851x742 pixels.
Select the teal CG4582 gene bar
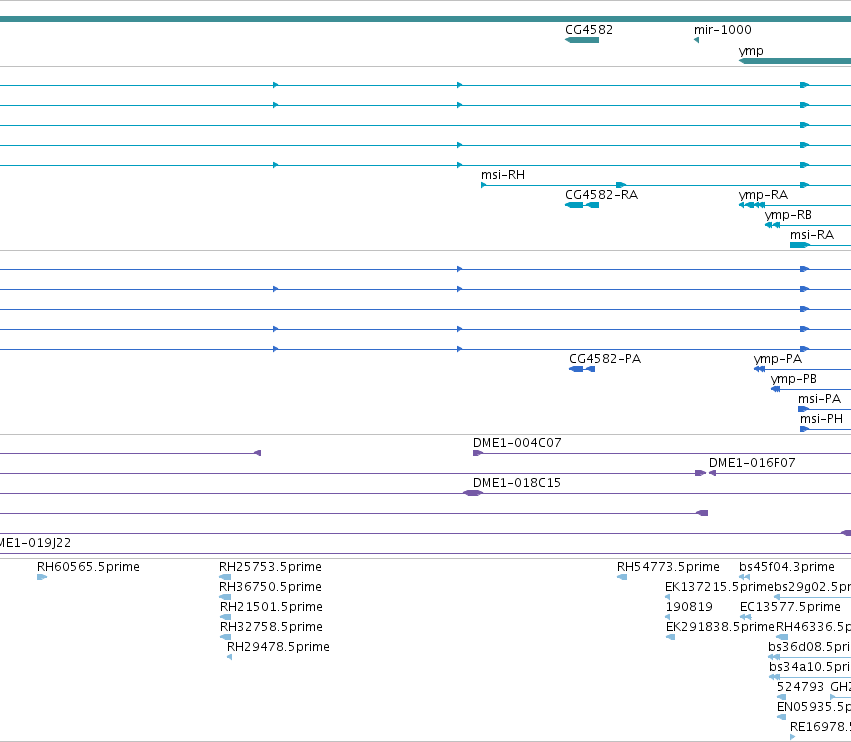point(582,40)
